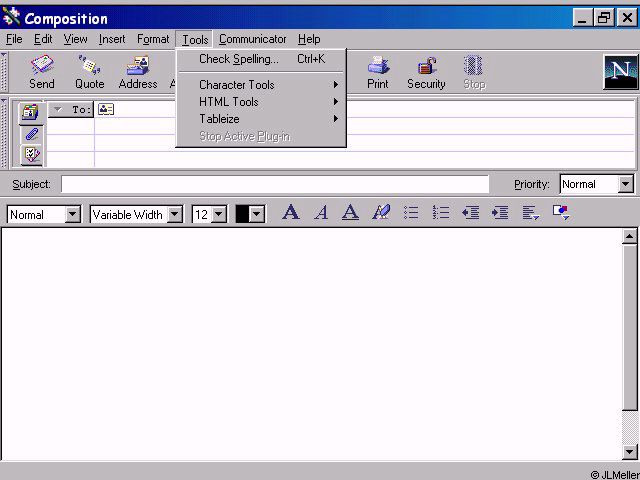The width and height of the screenshot is (640, 480).
Task: Click the Composition window title icon
Action: click(x=11, y=17)
